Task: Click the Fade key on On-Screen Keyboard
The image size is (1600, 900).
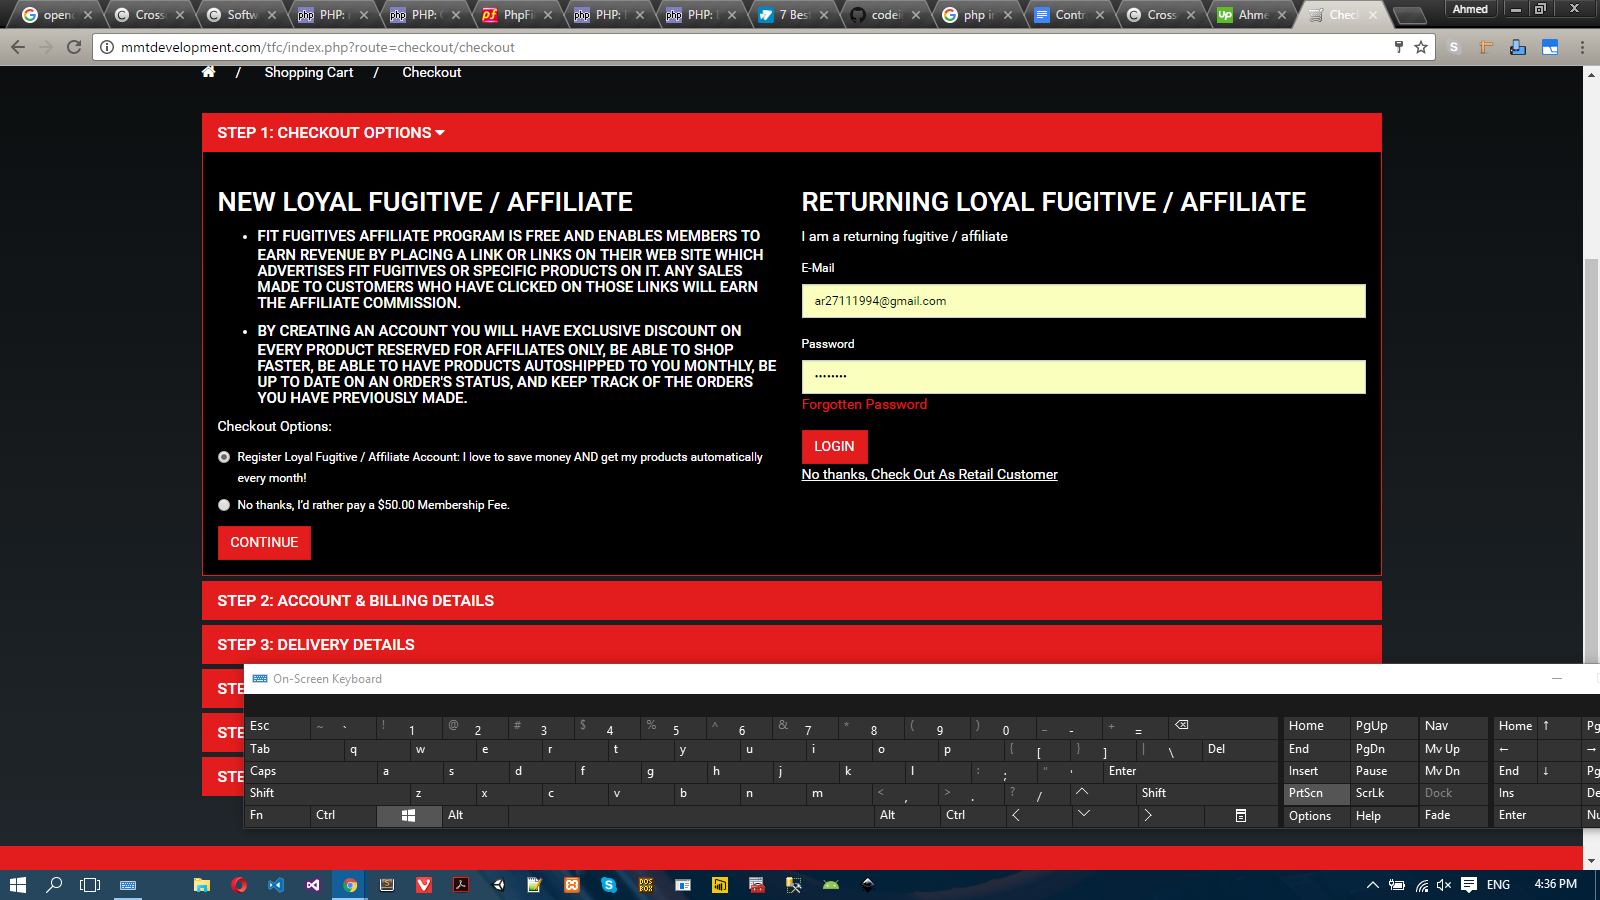Action: [x=1451, y=816]
